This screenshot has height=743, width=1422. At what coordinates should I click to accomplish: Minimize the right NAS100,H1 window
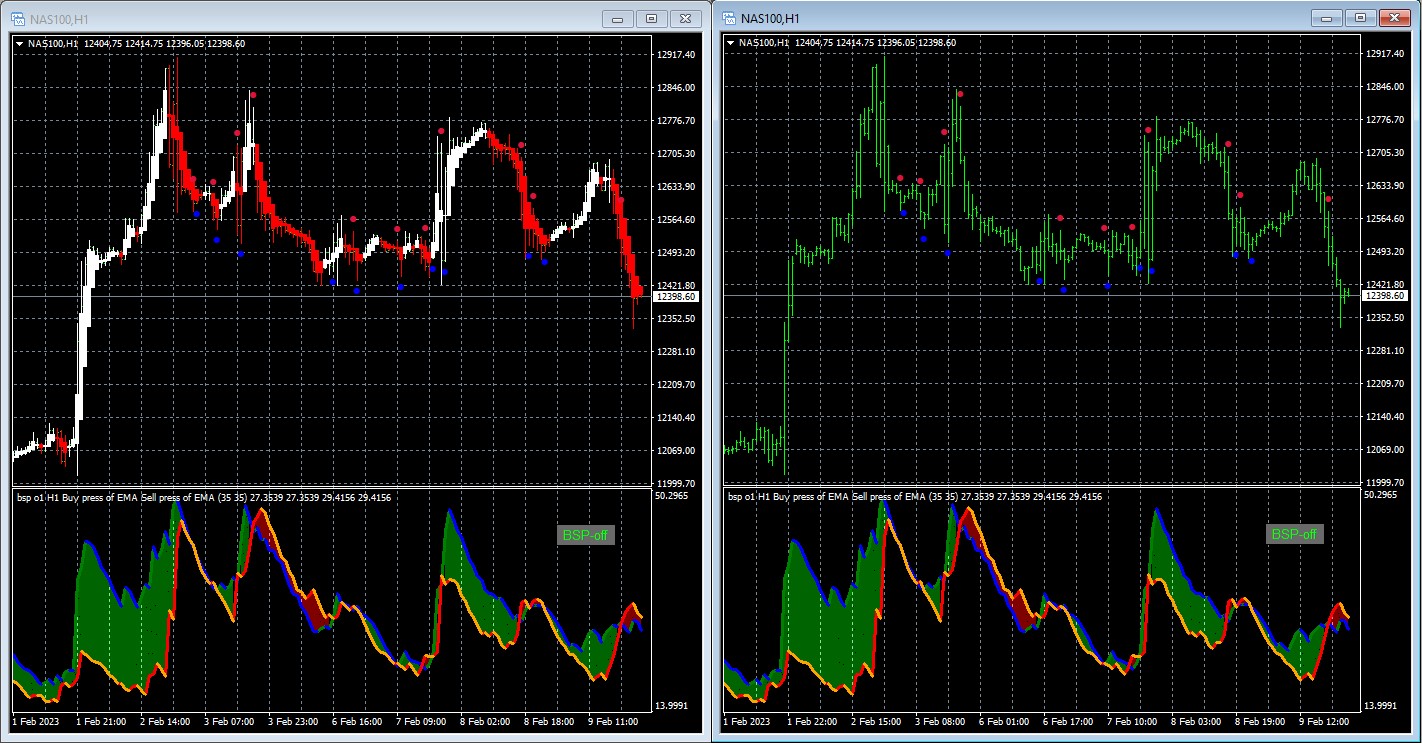coord(1327,18)
